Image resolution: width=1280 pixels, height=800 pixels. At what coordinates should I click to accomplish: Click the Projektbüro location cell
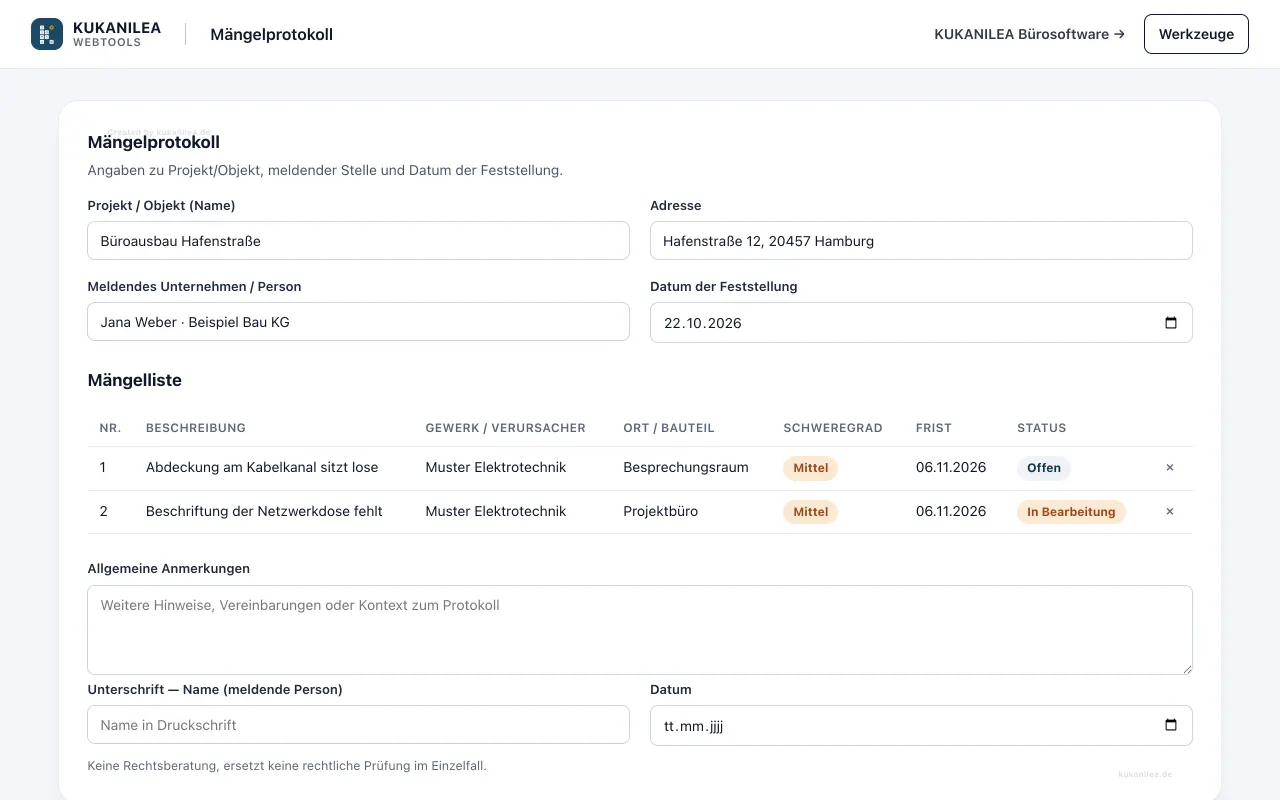coord(661,511)
